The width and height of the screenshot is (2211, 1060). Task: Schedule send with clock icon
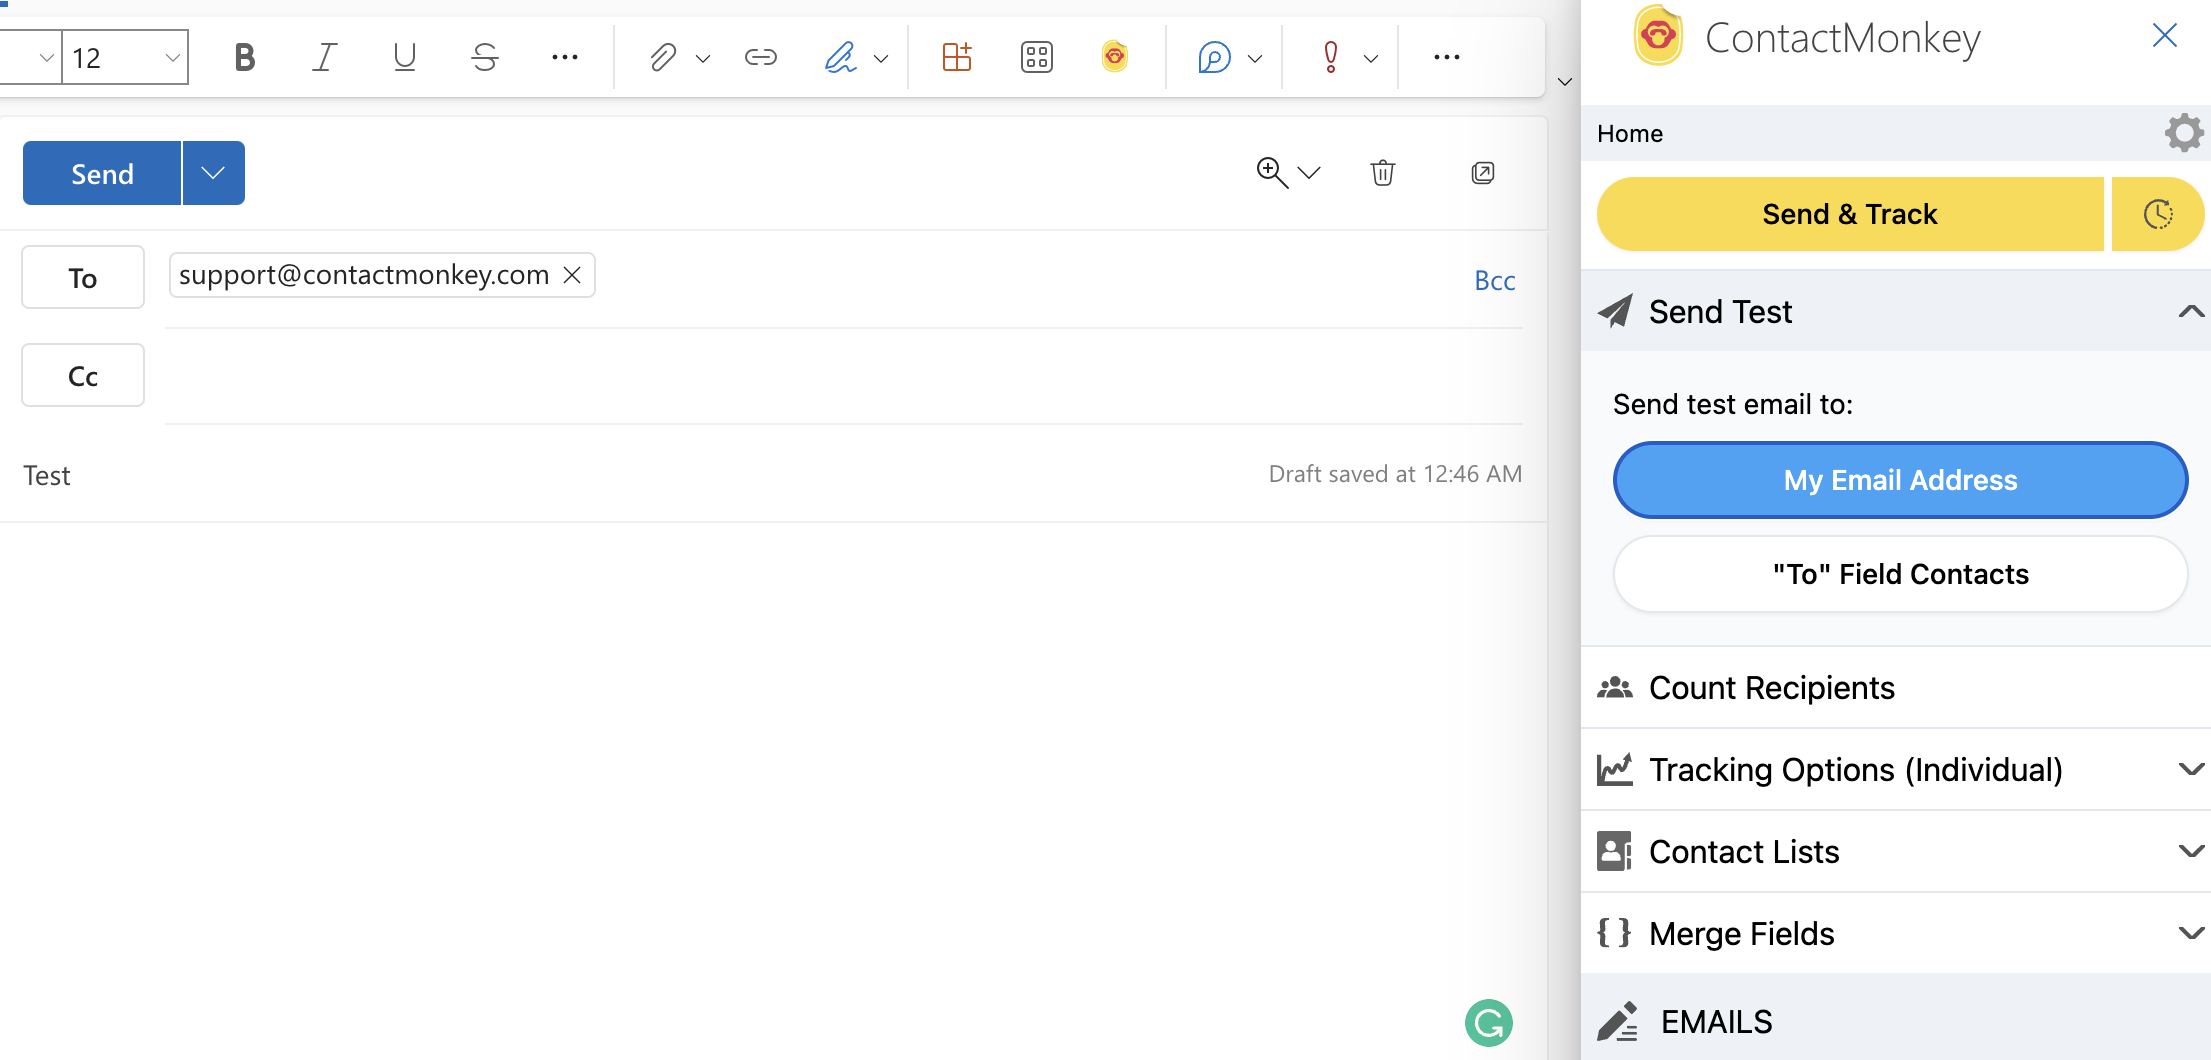pos(2158,214)
